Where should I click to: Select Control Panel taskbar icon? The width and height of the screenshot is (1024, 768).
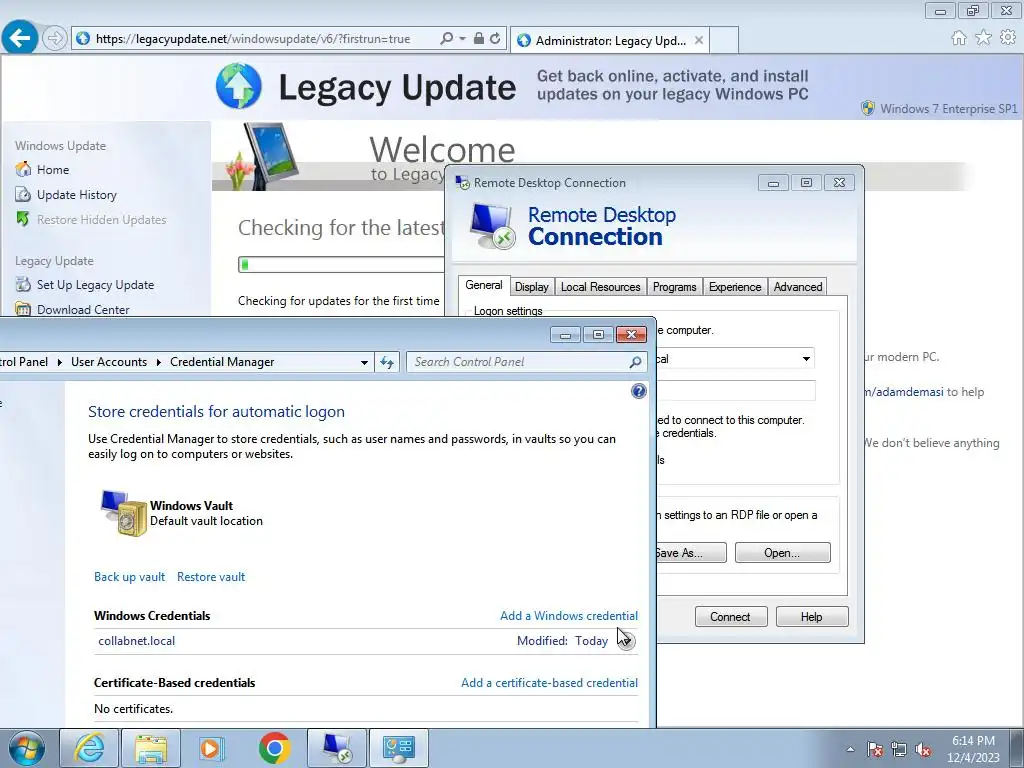[x=399, y=748]
